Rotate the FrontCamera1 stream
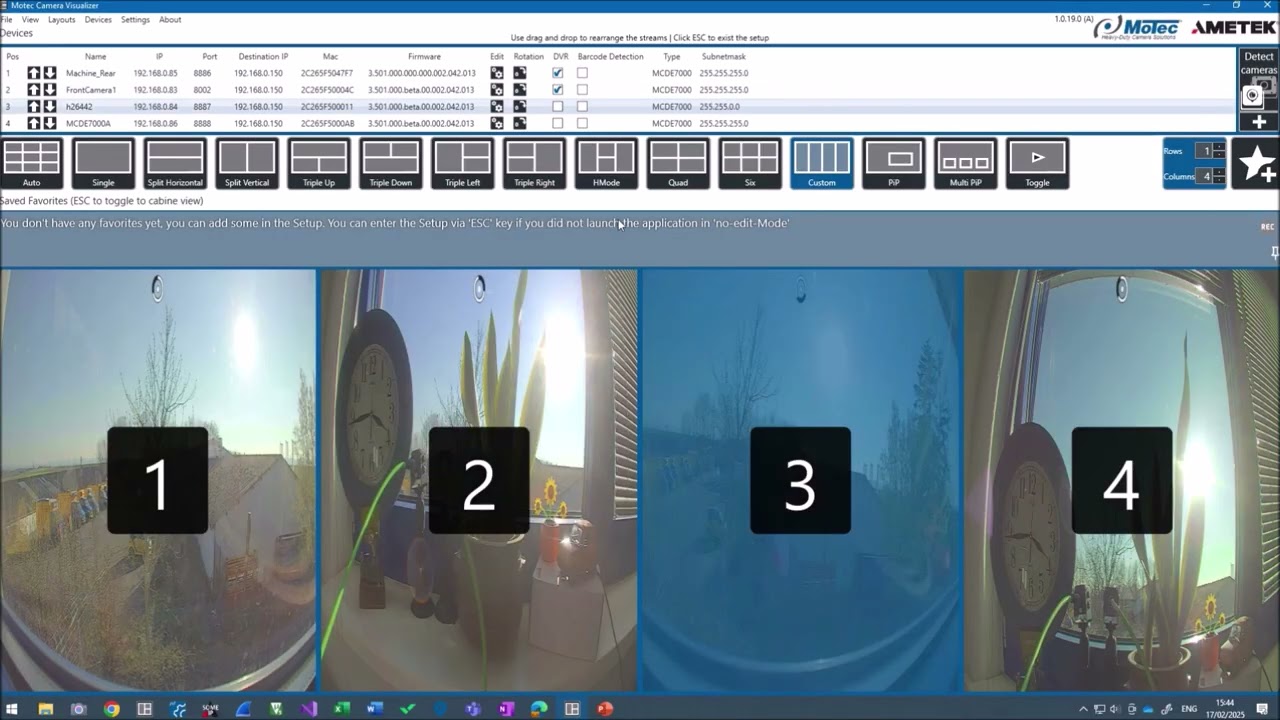This screenshot has width=1280, height=720. (x=520, y=90)
